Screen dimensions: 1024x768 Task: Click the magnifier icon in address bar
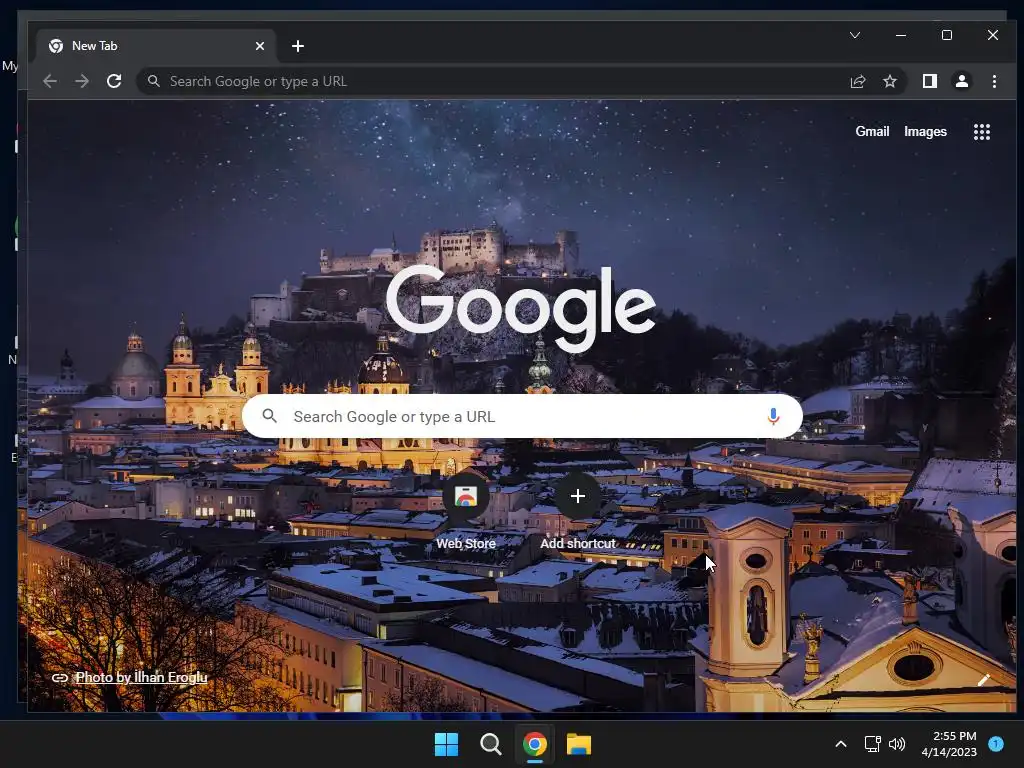pyautogui.click(x=153, y=81)
